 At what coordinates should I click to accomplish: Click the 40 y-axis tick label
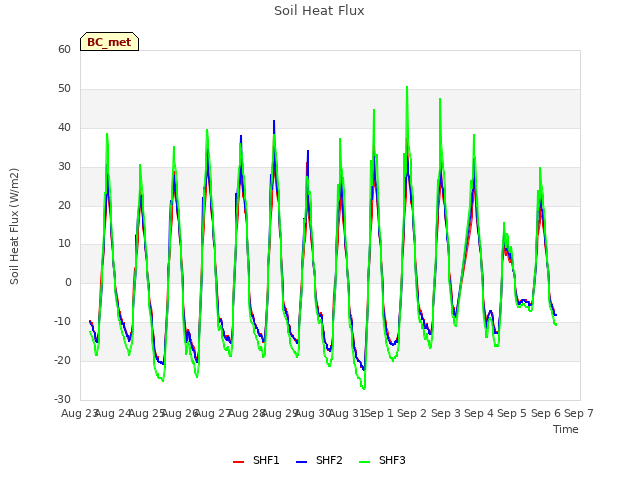(64, 128)
